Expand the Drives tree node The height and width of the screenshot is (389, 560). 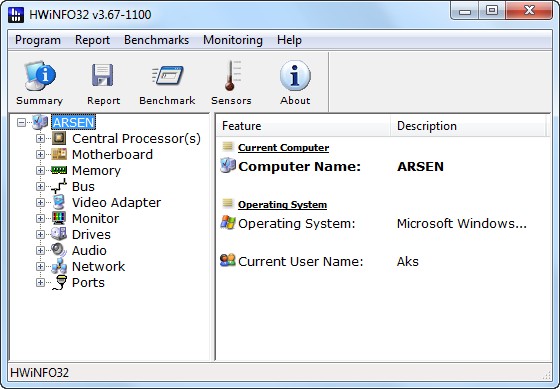pos(40,235)
